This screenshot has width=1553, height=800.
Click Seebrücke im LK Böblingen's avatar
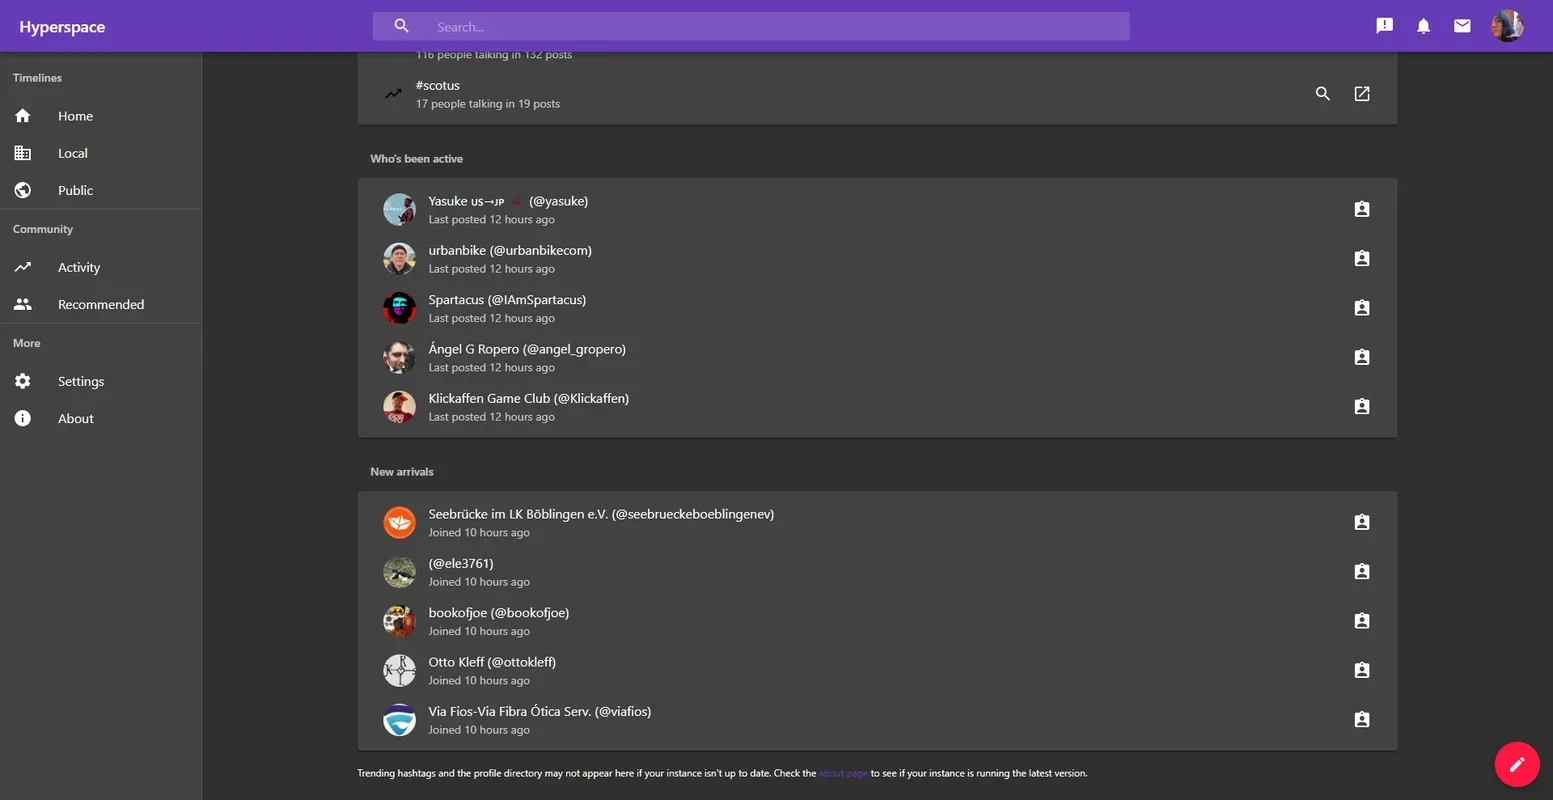point(399,522)
